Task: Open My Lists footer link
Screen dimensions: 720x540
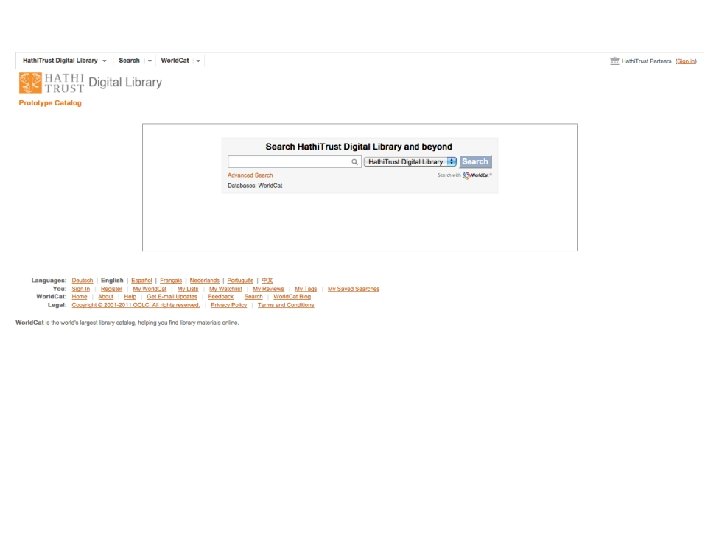Action: [188, 289]
